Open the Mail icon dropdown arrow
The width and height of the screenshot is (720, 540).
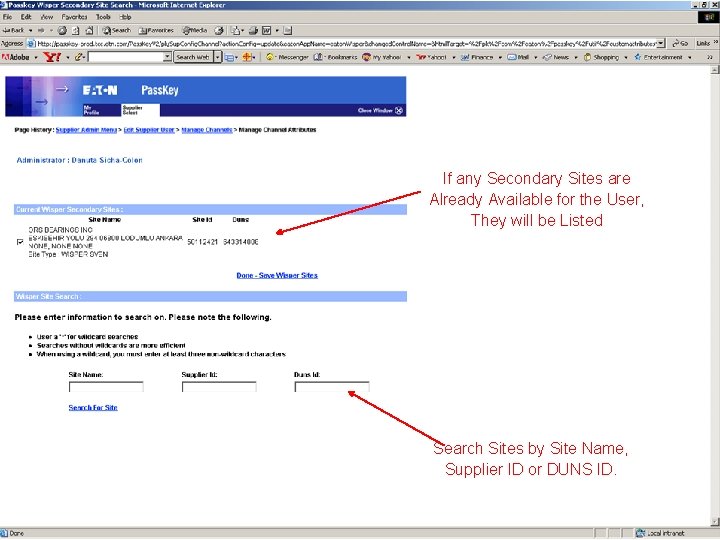[x=242, y=30]
